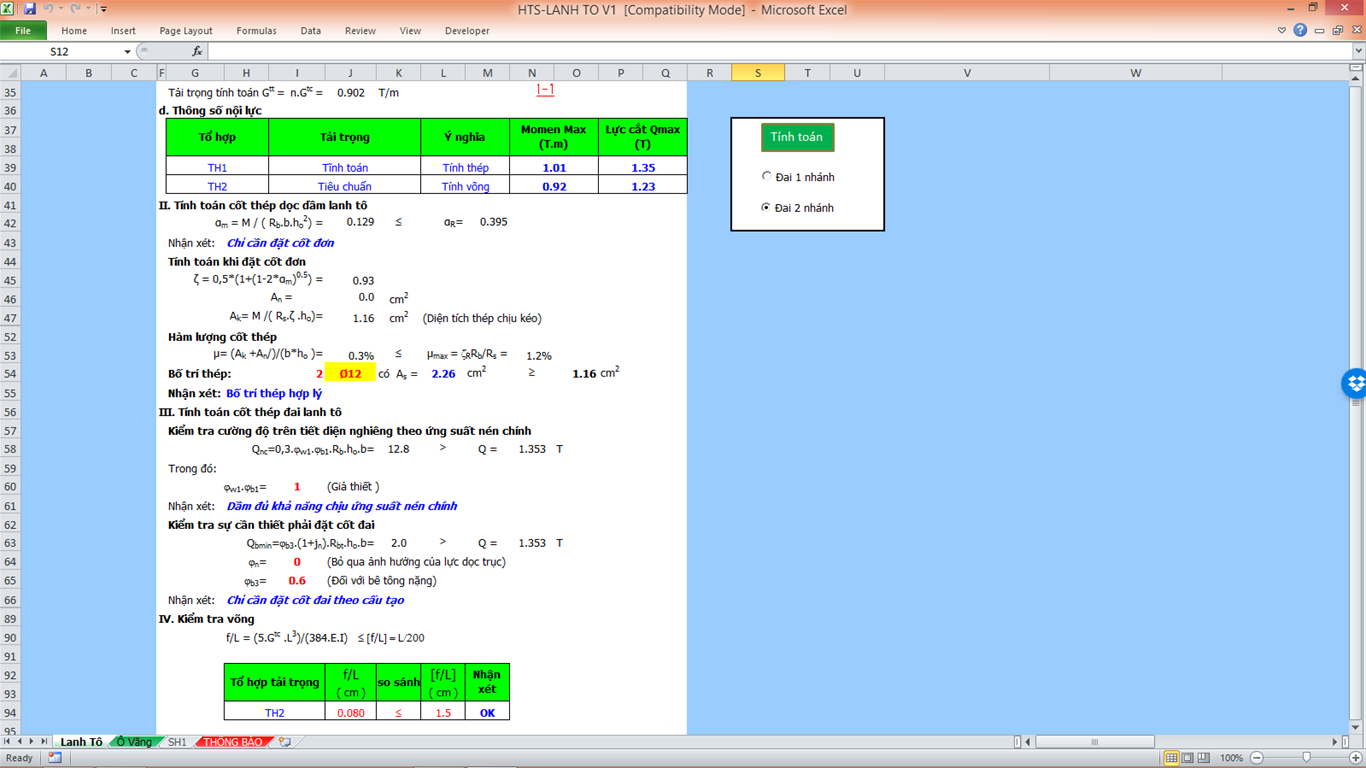Screen dimensions: 1366x768
Task: Click next sheet tab navigation arrow
Action: pos(32,742)
